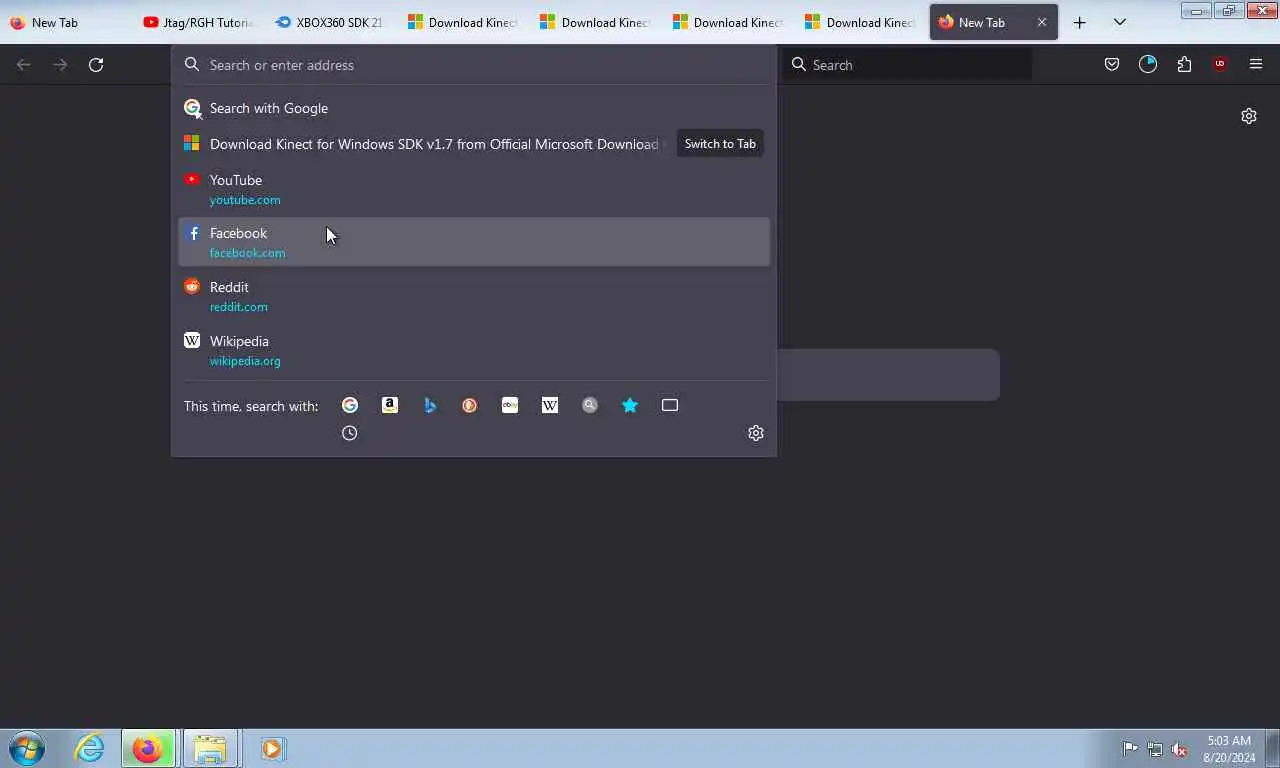Open Save to Pocket toolbar icon

[1112, 64]
